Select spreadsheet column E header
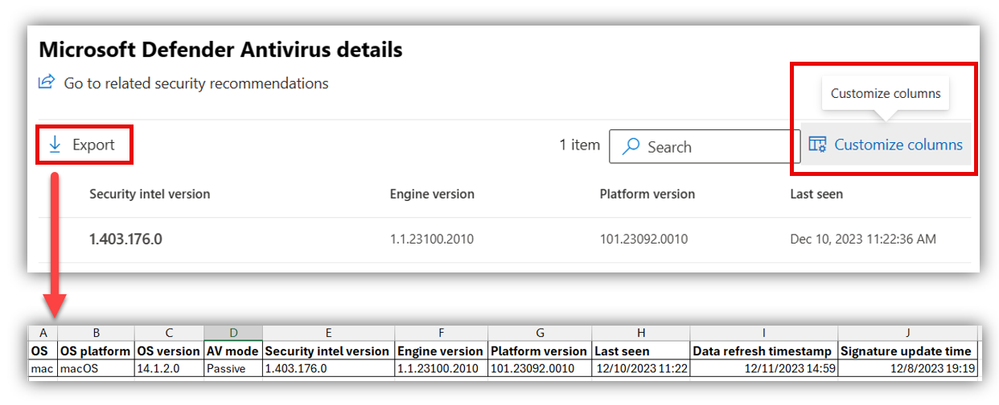This screenshot has width=999, height=405. pos(328,333)
